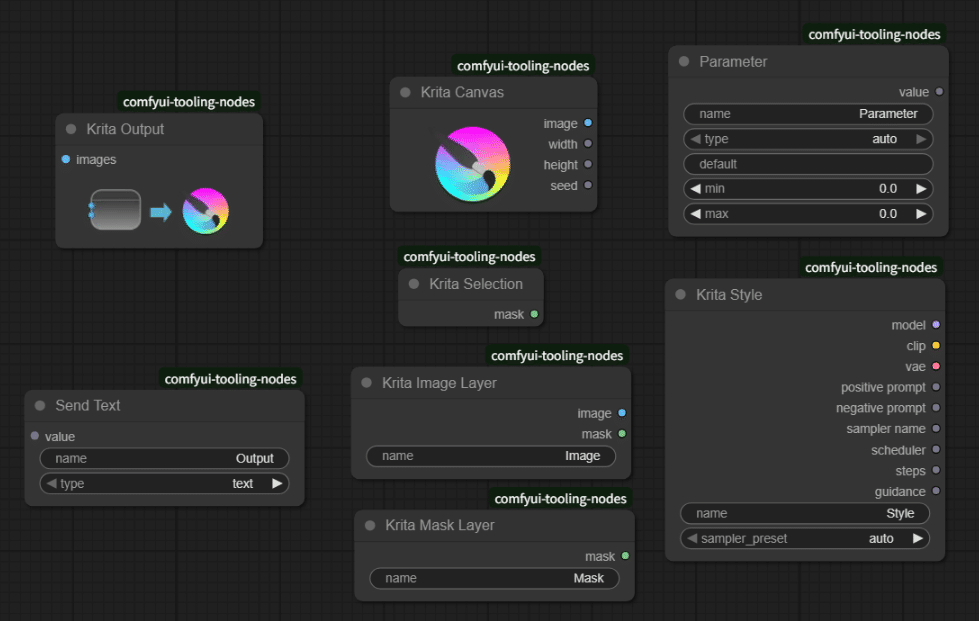Click the clip output socket on Krita Style
Screen dimensions: 979x621
[x=936, y=345]
